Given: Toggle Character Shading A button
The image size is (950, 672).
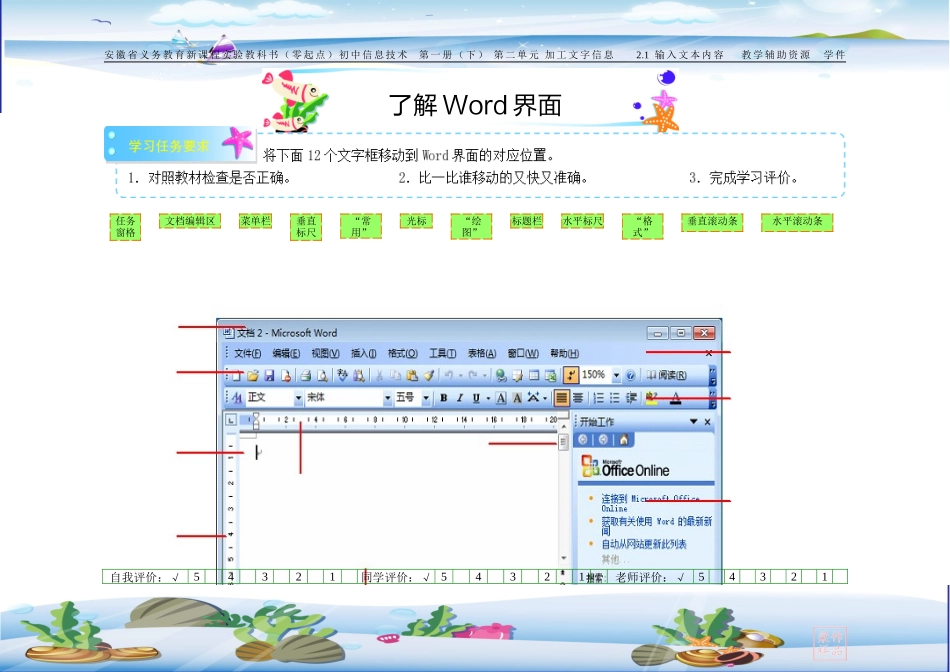Looking at the screenshot, I should [x=517, y=398].
